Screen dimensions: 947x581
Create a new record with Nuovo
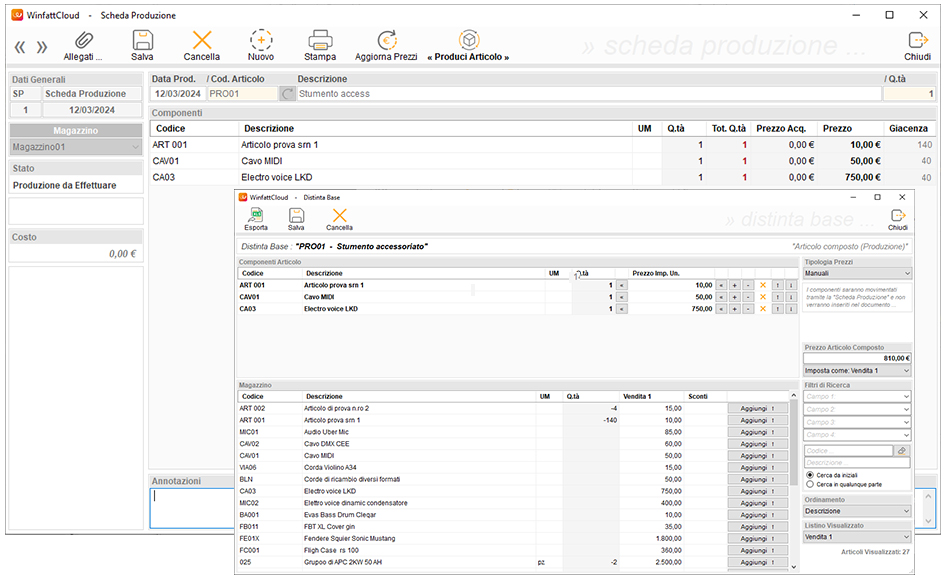coord(261,46)
